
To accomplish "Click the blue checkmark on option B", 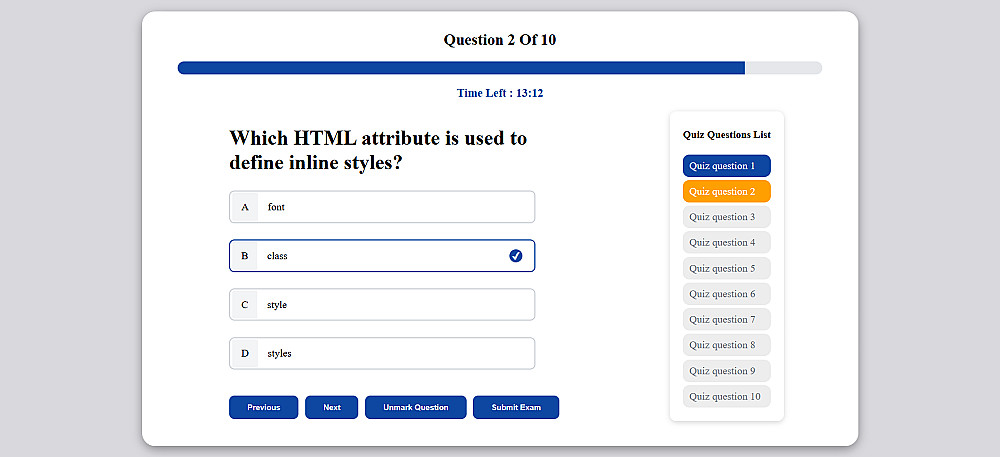I will [x=516, y=256].
